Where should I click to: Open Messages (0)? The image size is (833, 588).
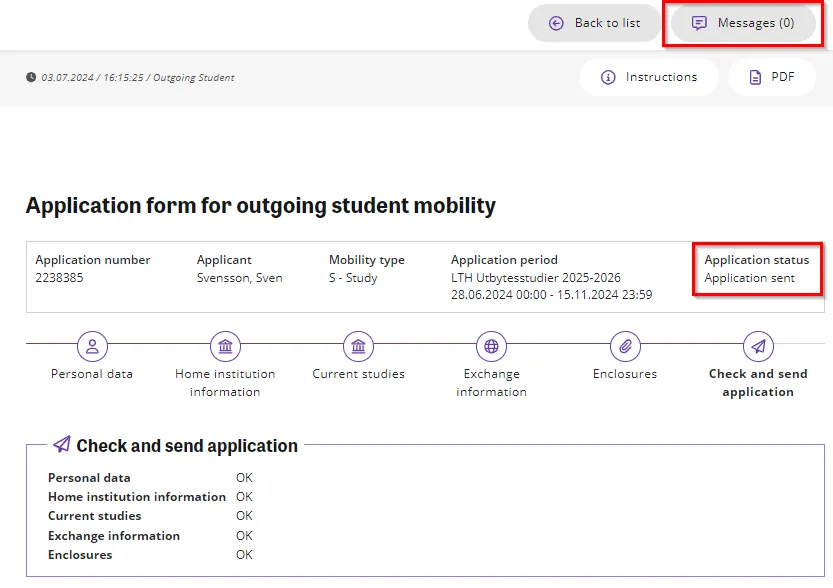744,23
